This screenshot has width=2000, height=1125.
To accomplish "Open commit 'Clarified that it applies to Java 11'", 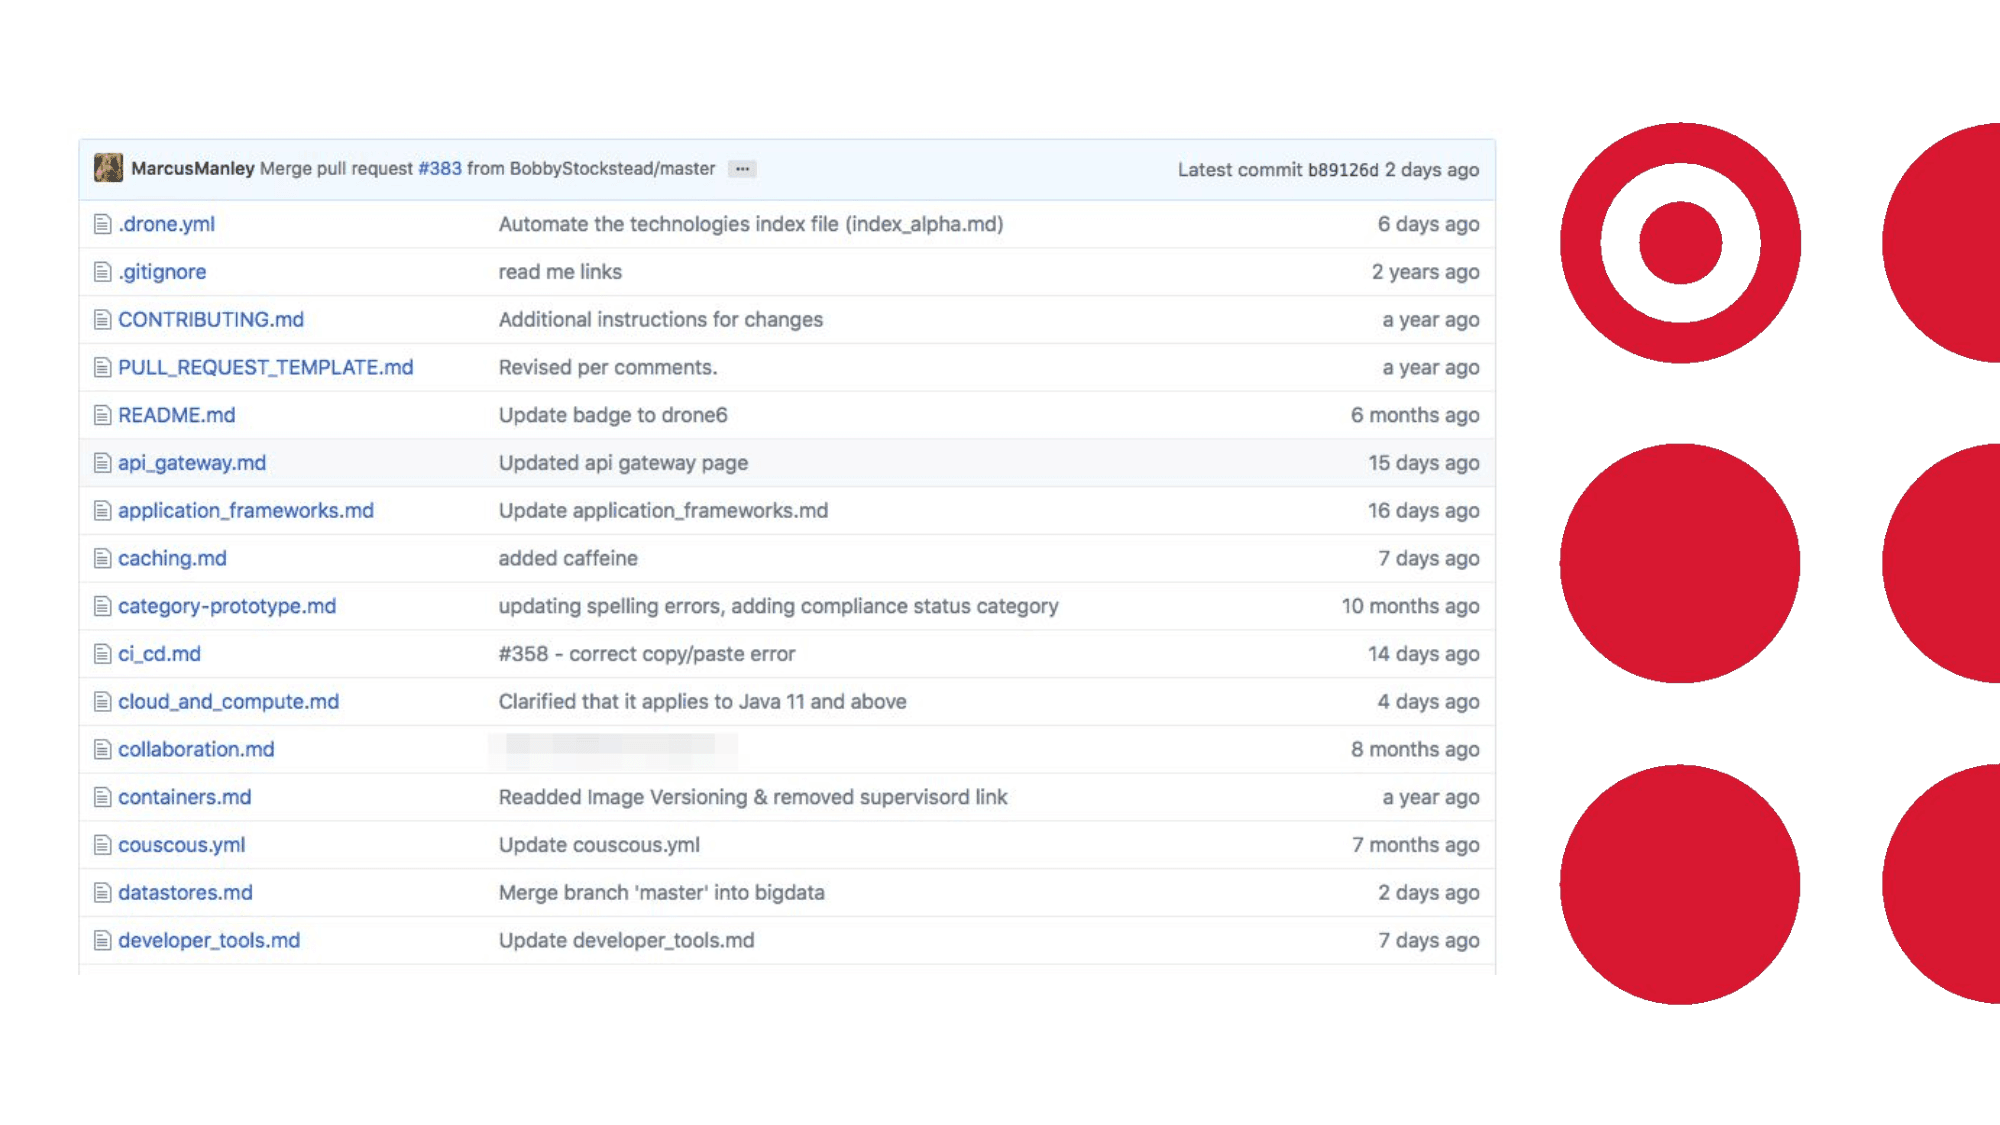I will tap(702, 702).
